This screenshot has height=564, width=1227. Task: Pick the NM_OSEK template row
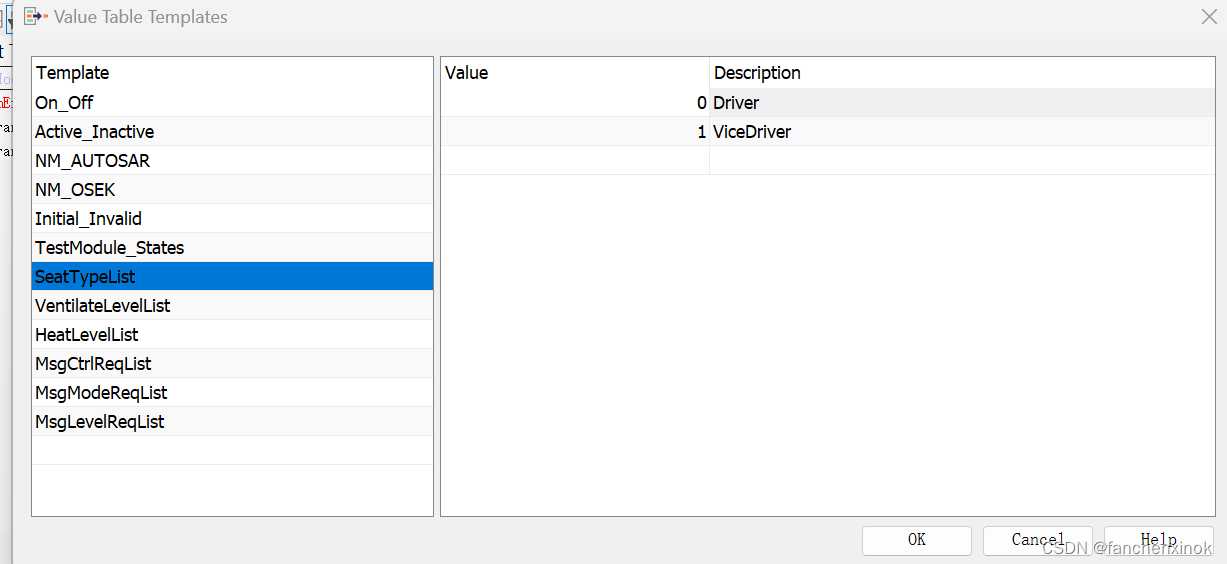(233, 189)
